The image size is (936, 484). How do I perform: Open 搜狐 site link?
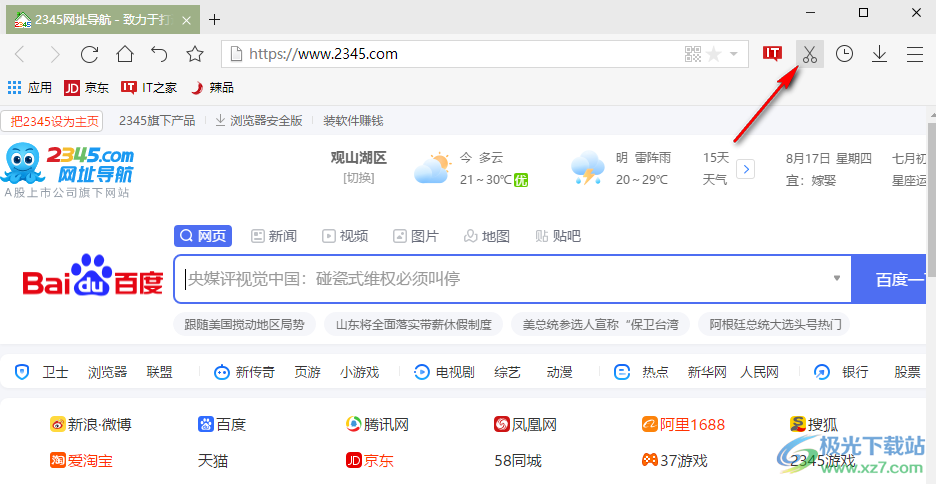click(814, 424)
